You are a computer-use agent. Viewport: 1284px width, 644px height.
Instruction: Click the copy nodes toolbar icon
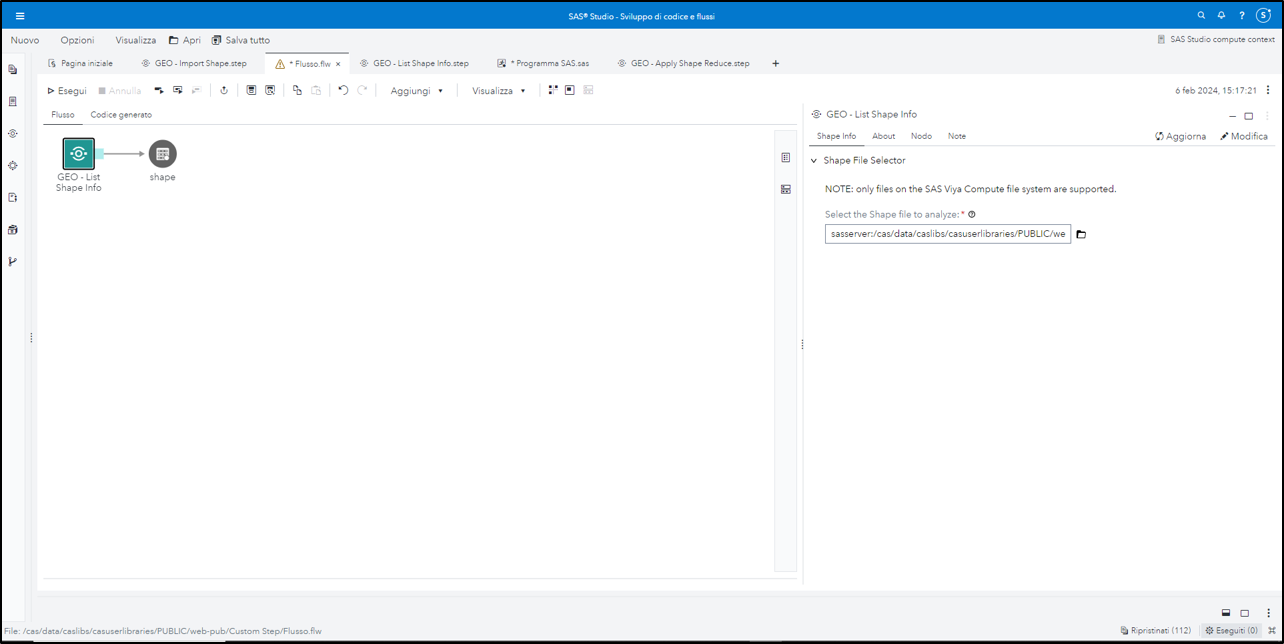(x=297, y=90)
